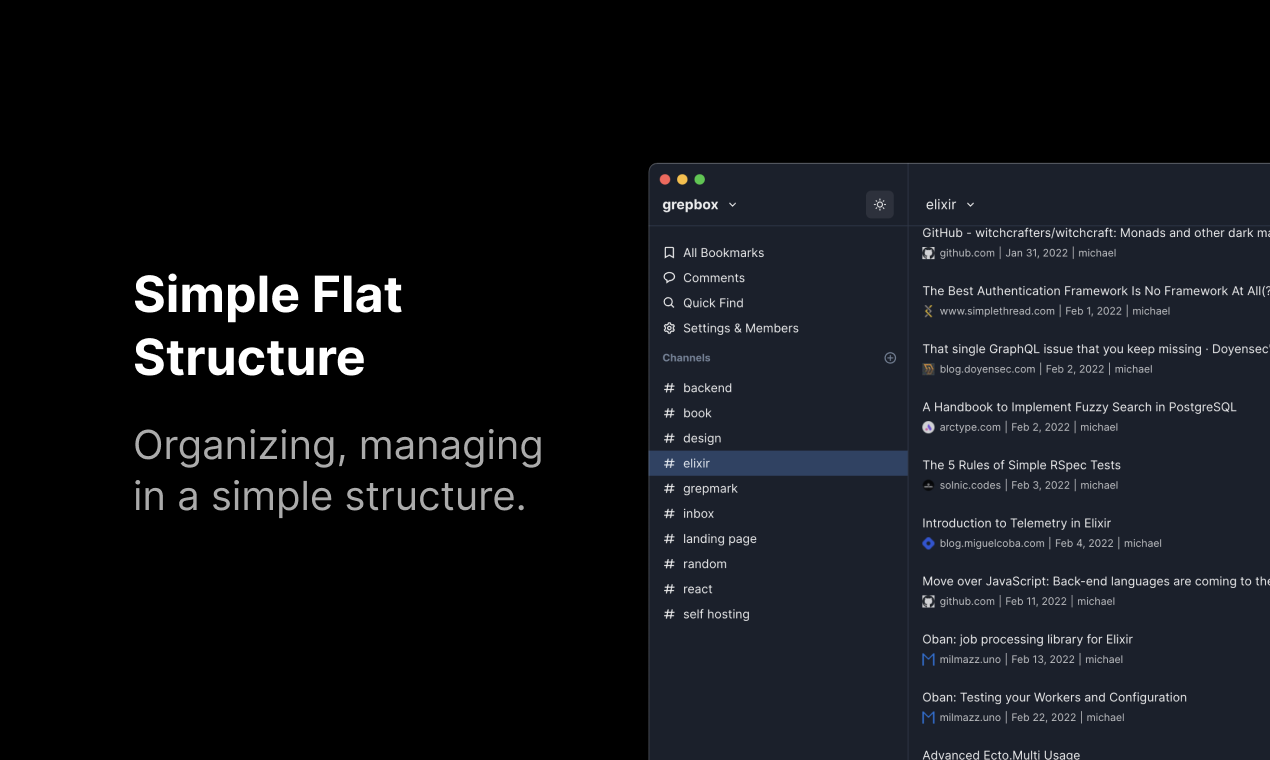
Task: Click the red close window button
Action: tap(665, 180)
